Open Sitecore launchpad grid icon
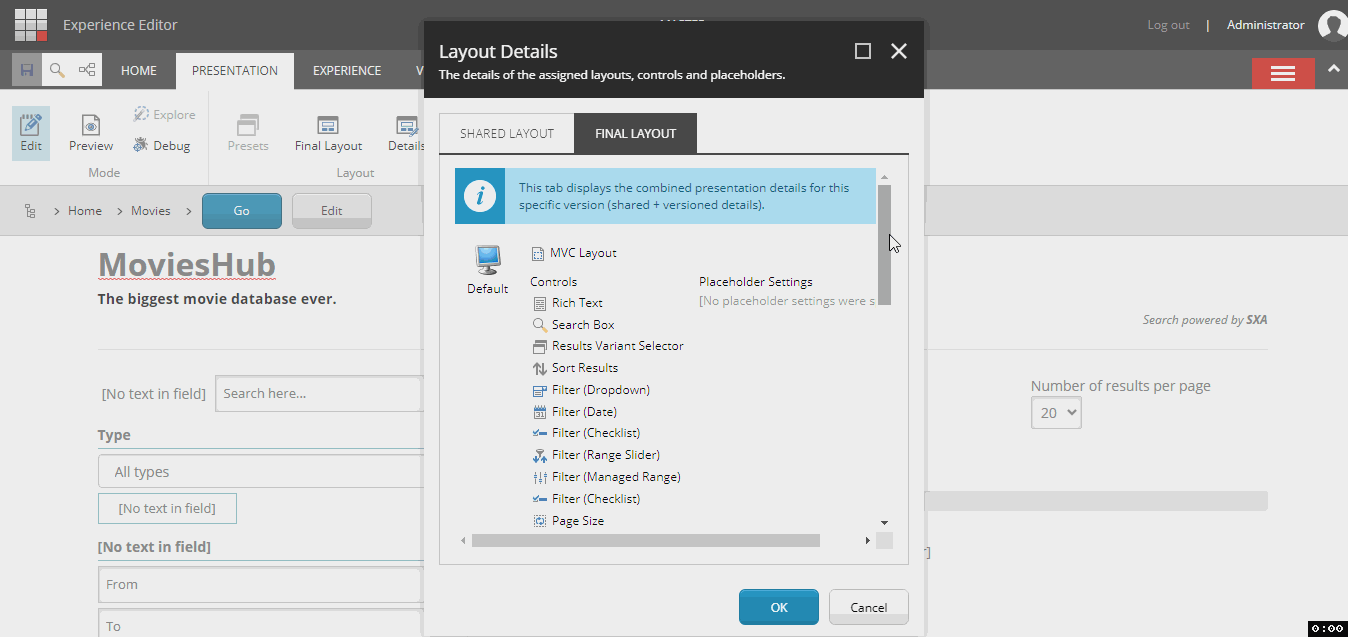1348x637 pixels. 31,24
